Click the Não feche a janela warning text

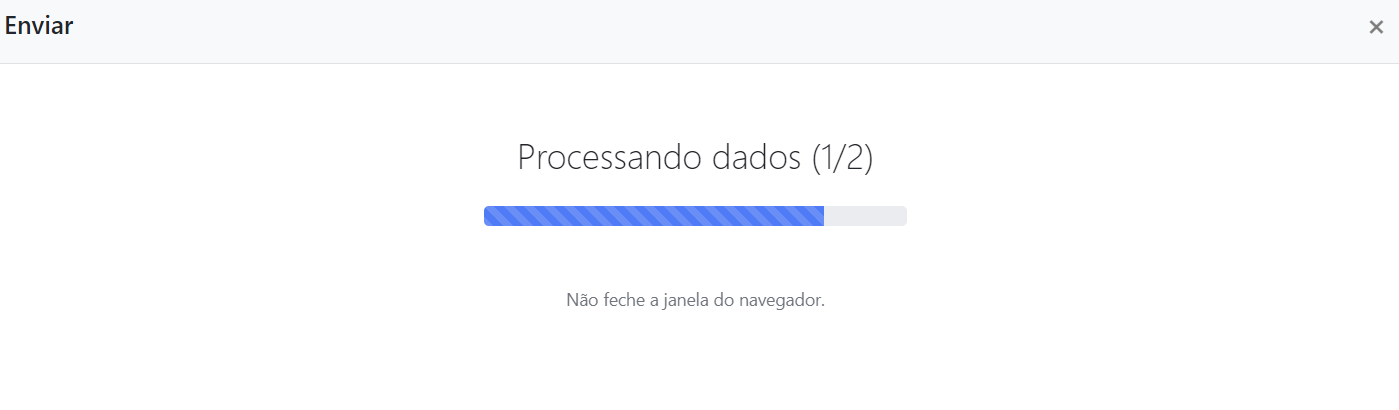click(695, 299)
